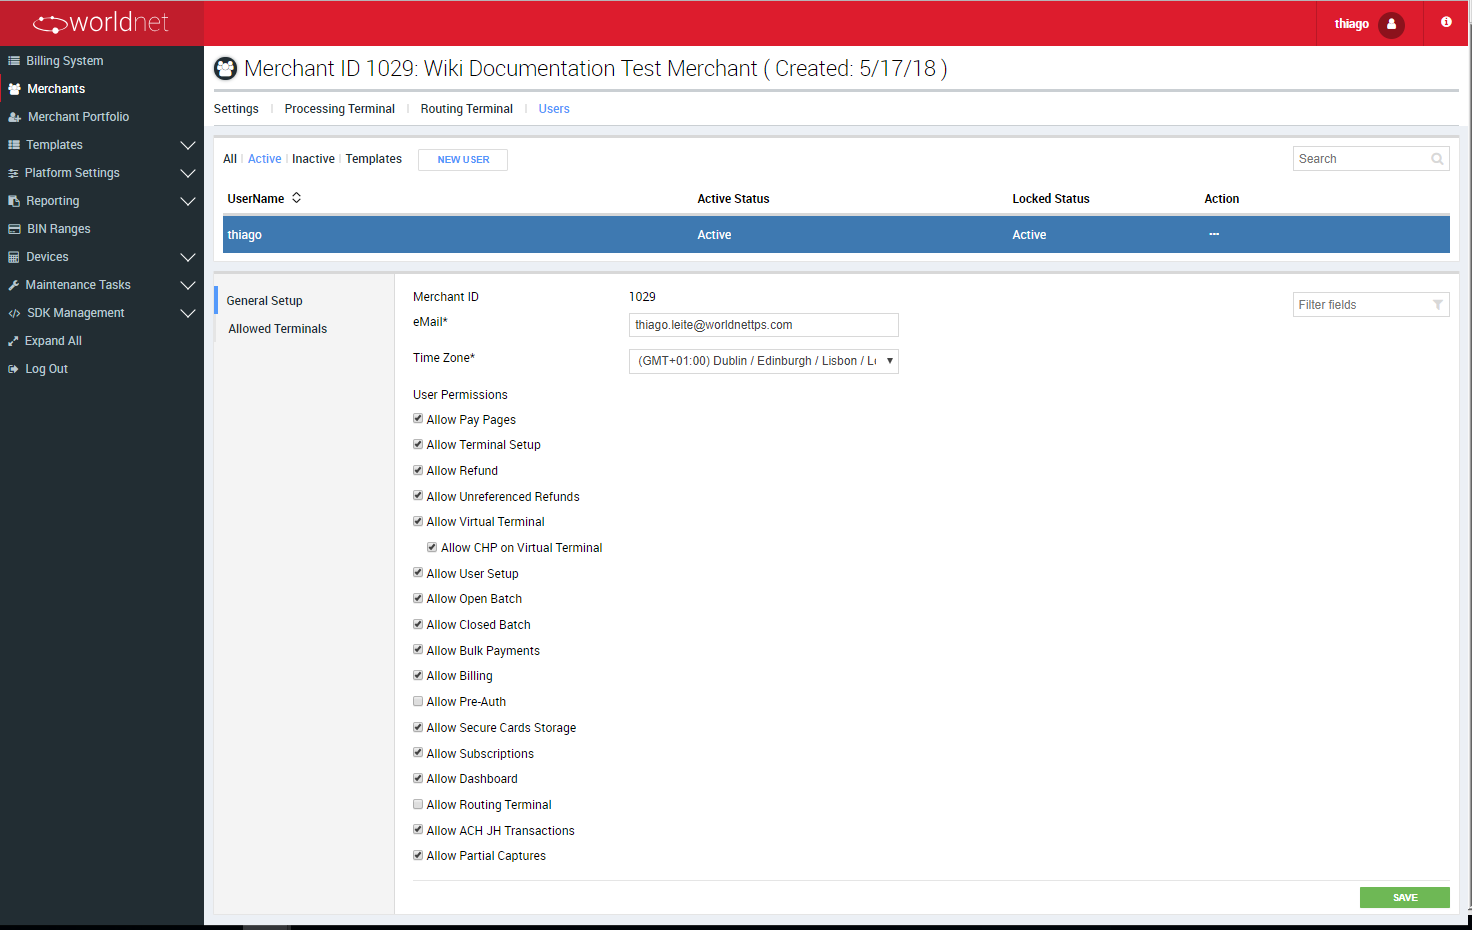The width and height of the screenshot is (1472, 930).
Task: Select the thiago user row
Action: (x=836, y=235)
